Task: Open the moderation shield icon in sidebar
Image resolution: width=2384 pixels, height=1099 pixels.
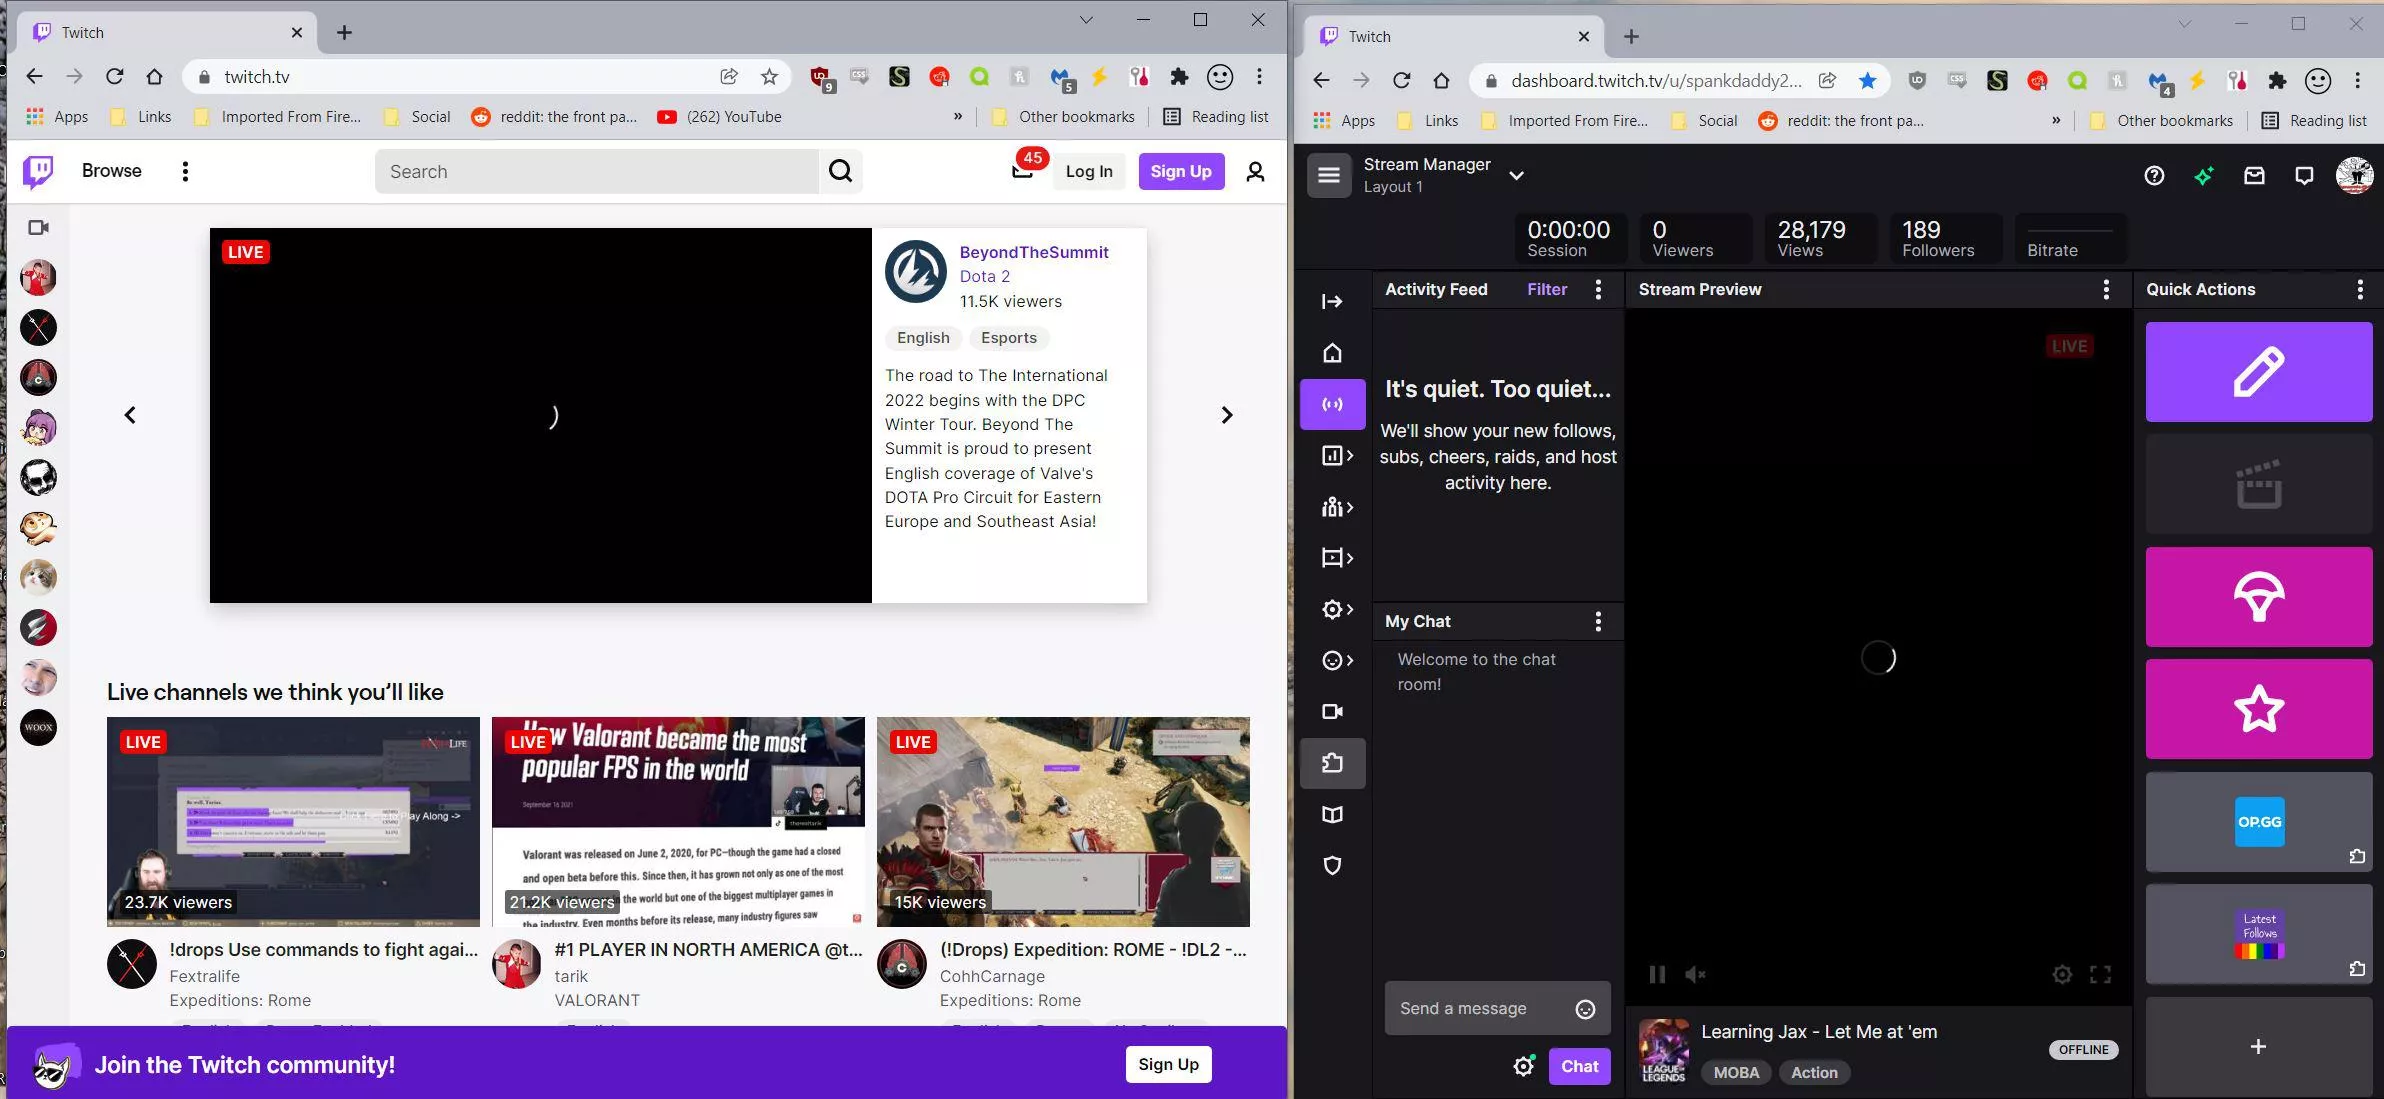Action: point(1334,865)
